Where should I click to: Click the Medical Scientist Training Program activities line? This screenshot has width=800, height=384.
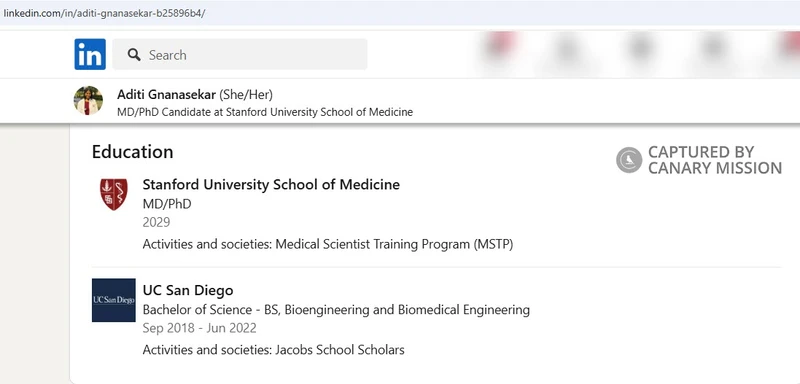[x=328, y=244]
